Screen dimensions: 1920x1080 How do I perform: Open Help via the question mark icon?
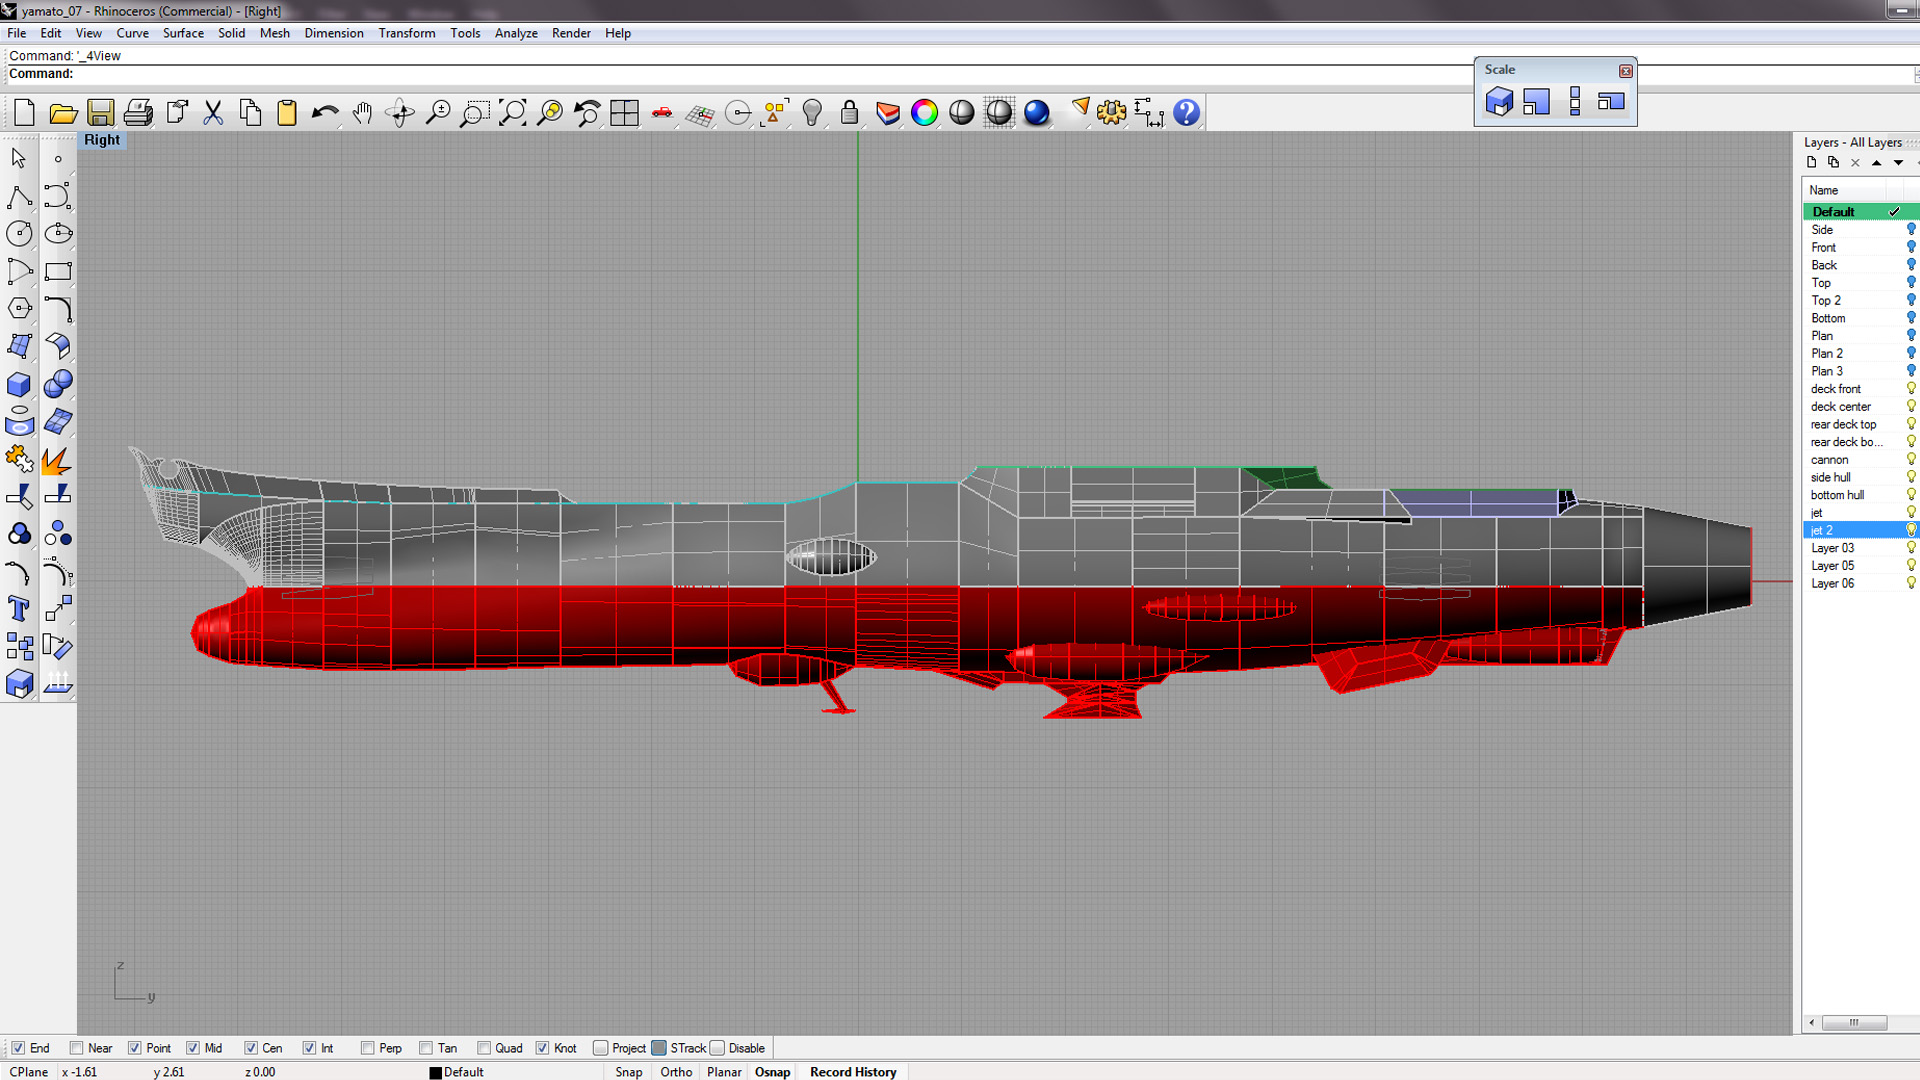tap(1186, 113)
